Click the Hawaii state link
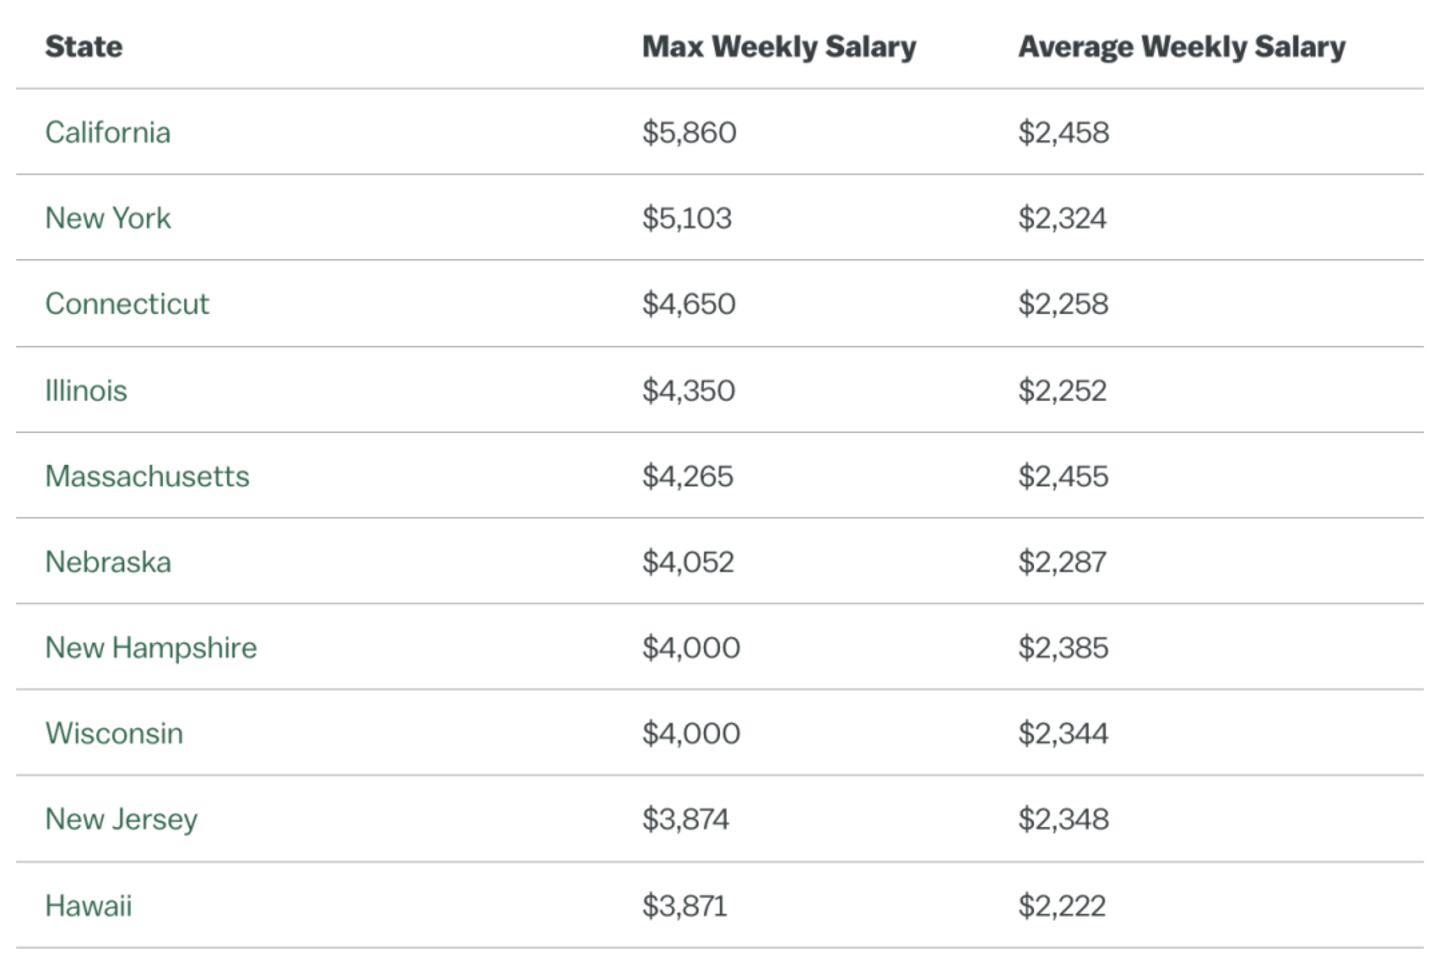The width and height of the screenshot is (1440, 962). (88, 906)
